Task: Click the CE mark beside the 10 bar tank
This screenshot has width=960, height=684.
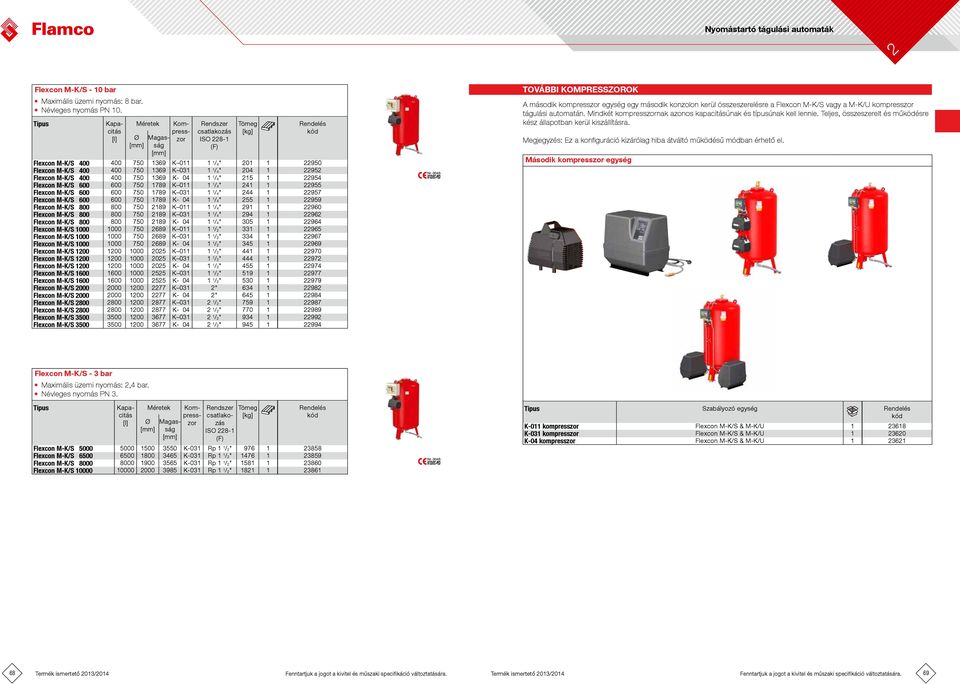Action: 429,175
